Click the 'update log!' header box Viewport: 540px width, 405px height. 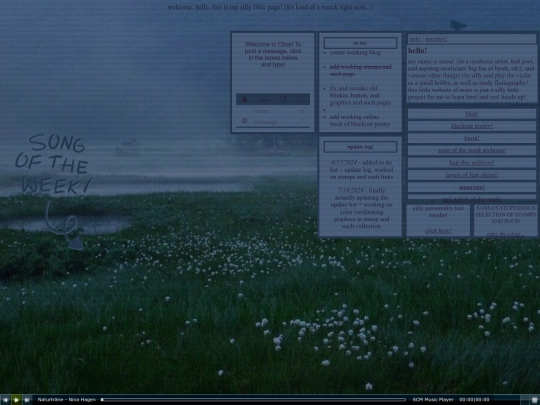360,147
